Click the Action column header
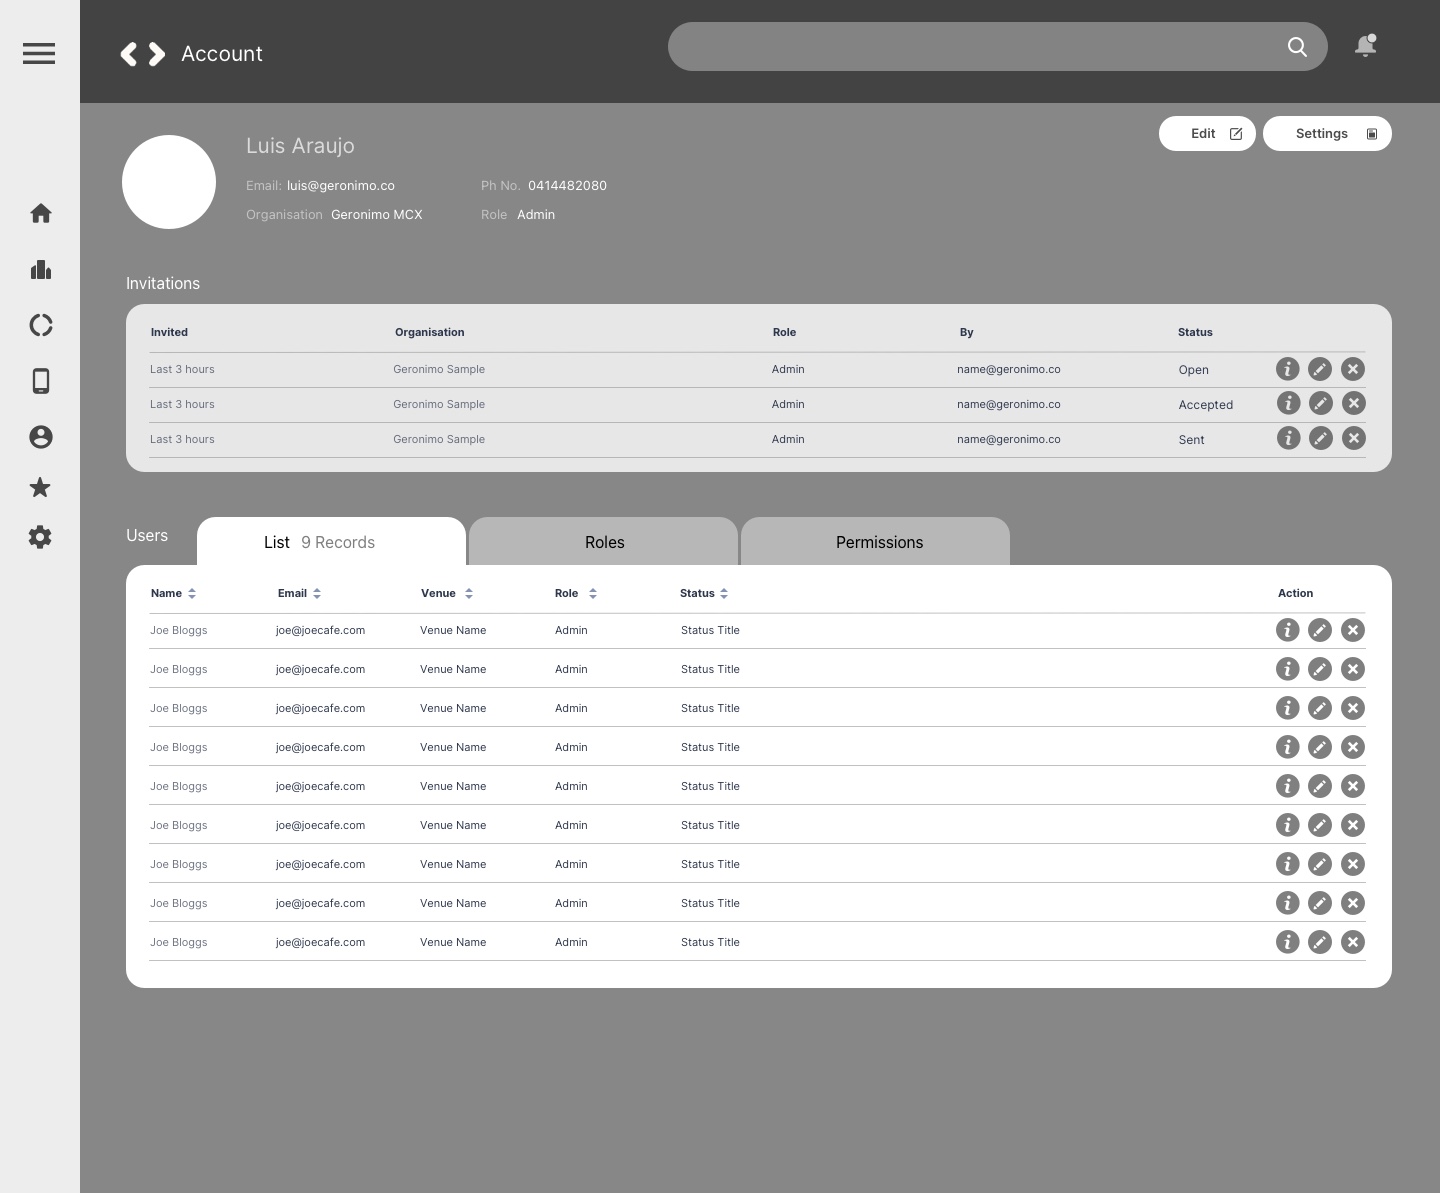The image size is (1440, 1193). click(x=1296, y=593)
